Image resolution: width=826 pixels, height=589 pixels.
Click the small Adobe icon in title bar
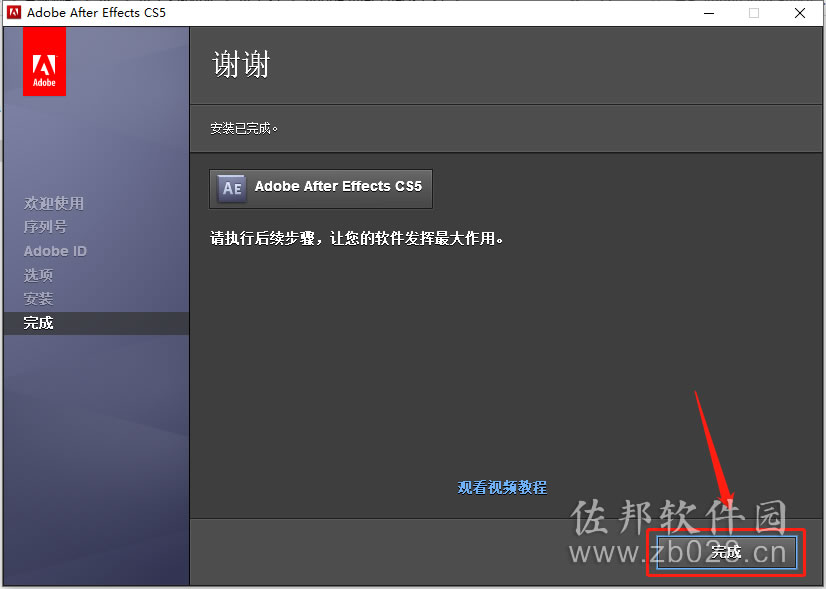(14, 13)
